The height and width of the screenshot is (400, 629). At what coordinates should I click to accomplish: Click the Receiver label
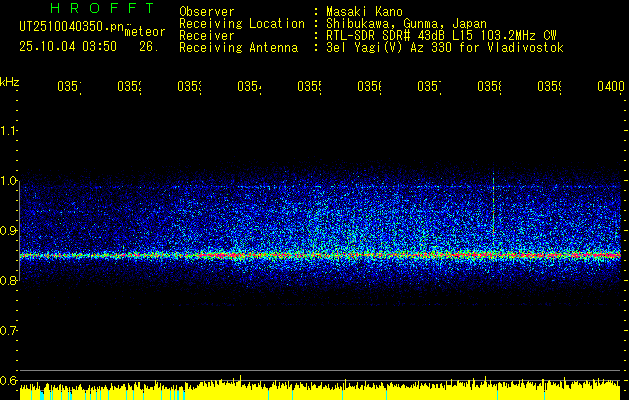point(207,35)
